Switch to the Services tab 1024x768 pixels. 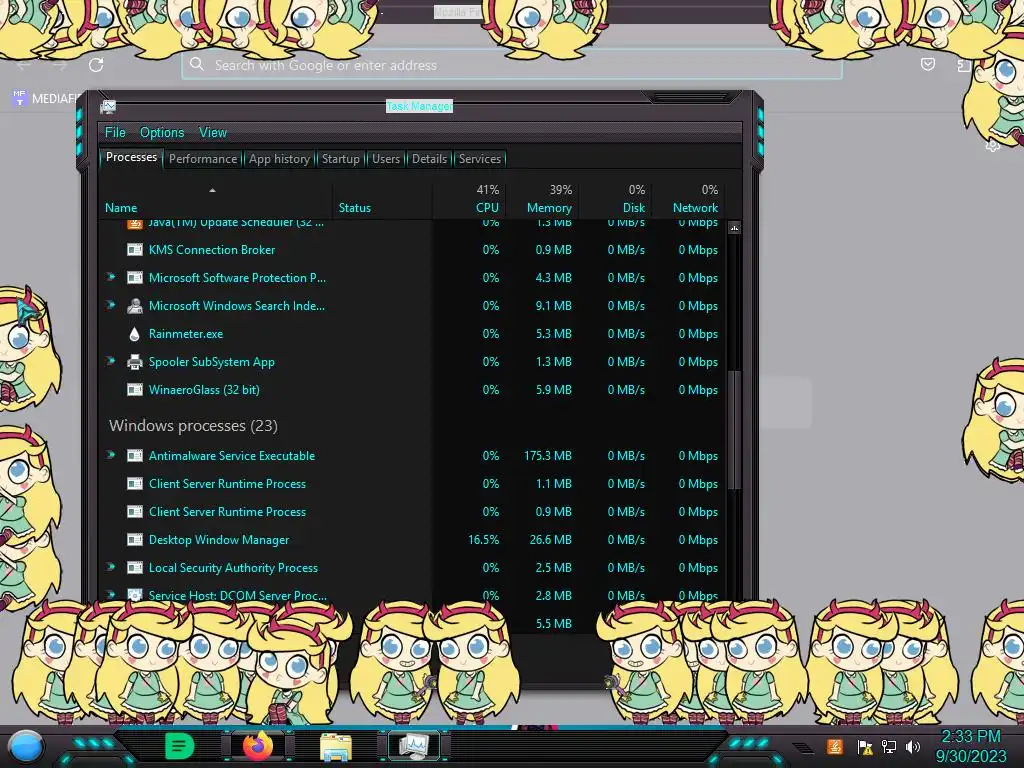(479, 159)
